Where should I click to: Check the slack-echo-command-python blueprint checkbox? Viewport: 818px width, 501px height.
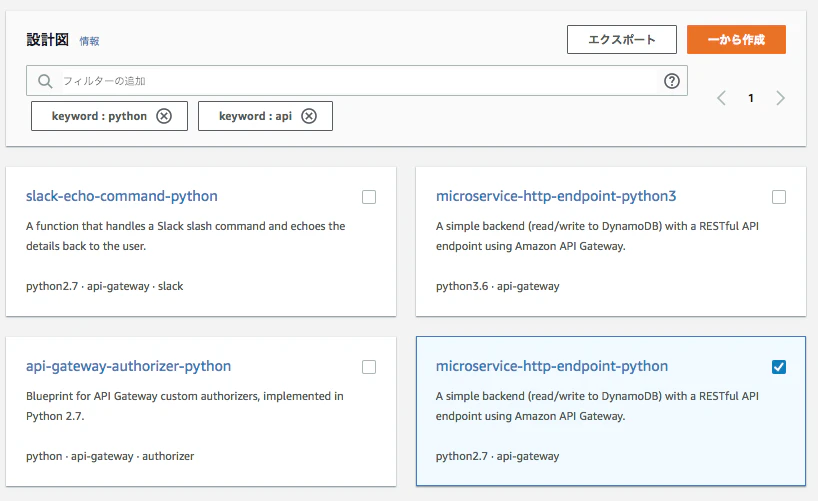click(369, 197)
